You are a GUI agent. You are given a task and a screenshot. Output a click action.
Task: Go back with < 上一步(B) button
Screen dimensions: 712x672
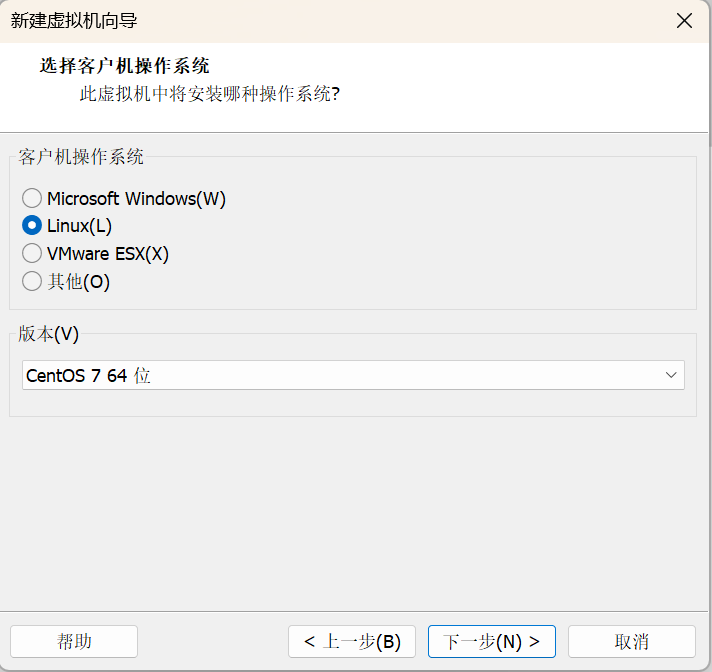352,642
